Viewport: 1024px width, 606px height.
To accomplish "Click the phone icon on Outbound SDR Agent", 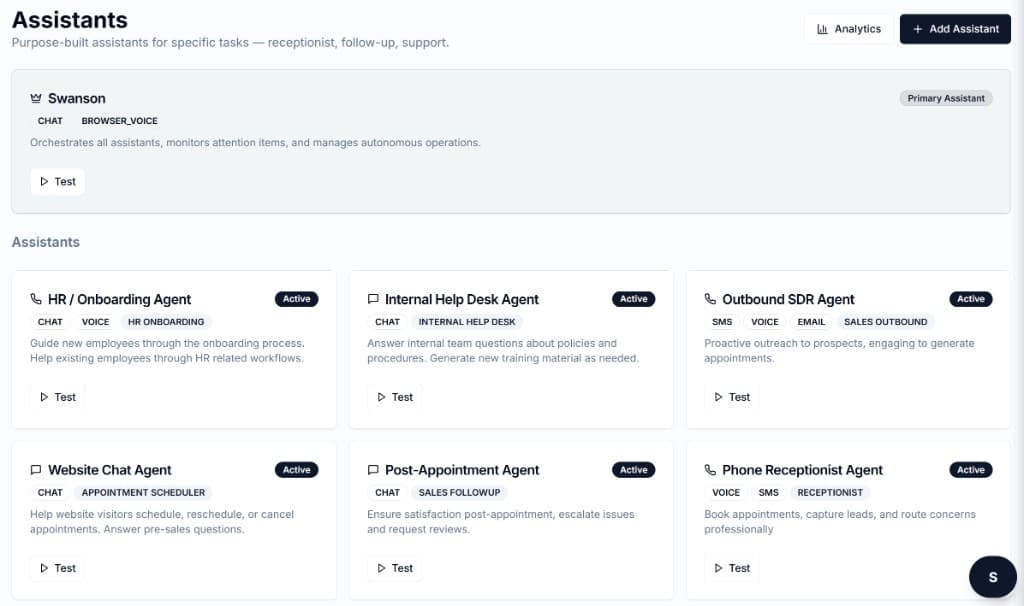I will pos(711,299).
